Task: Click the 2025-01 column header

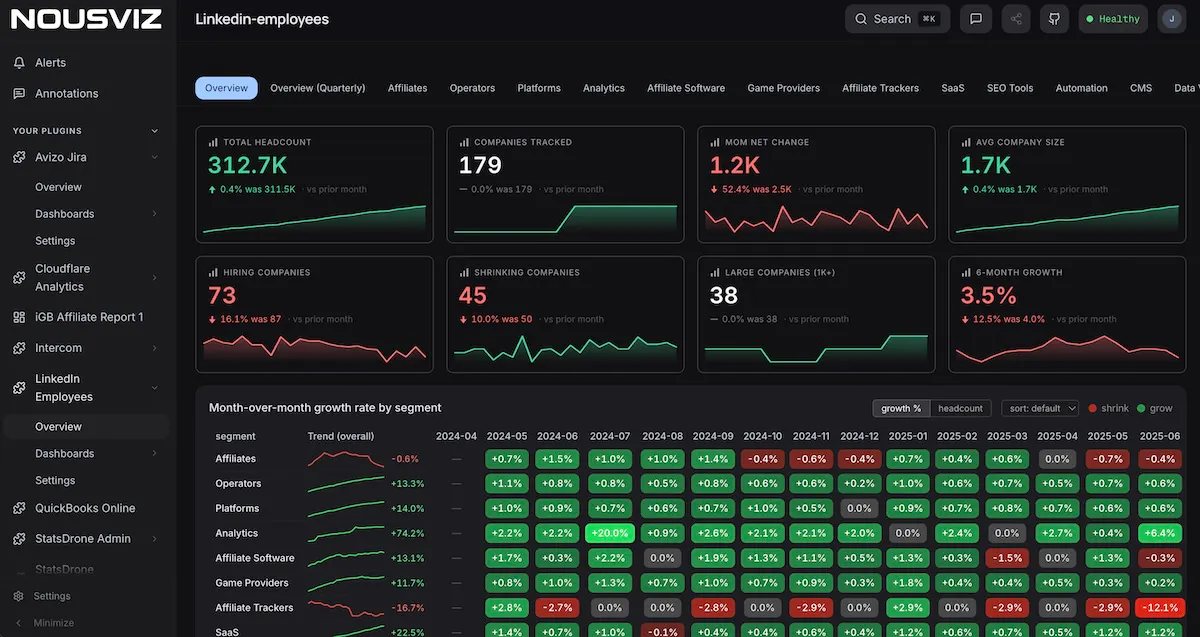Action: tap(910, 436)
